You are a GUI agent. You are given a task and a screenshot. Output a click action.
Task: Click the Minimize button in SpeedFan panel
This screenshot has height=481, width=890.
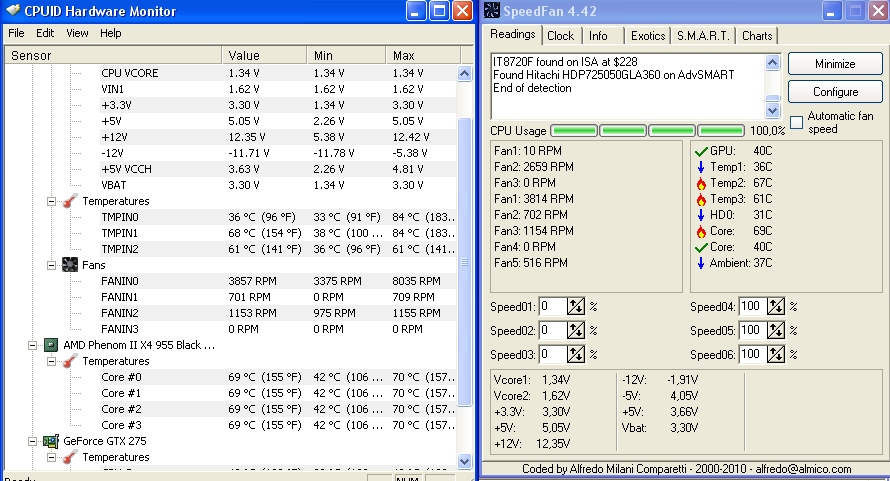point(835,64)
